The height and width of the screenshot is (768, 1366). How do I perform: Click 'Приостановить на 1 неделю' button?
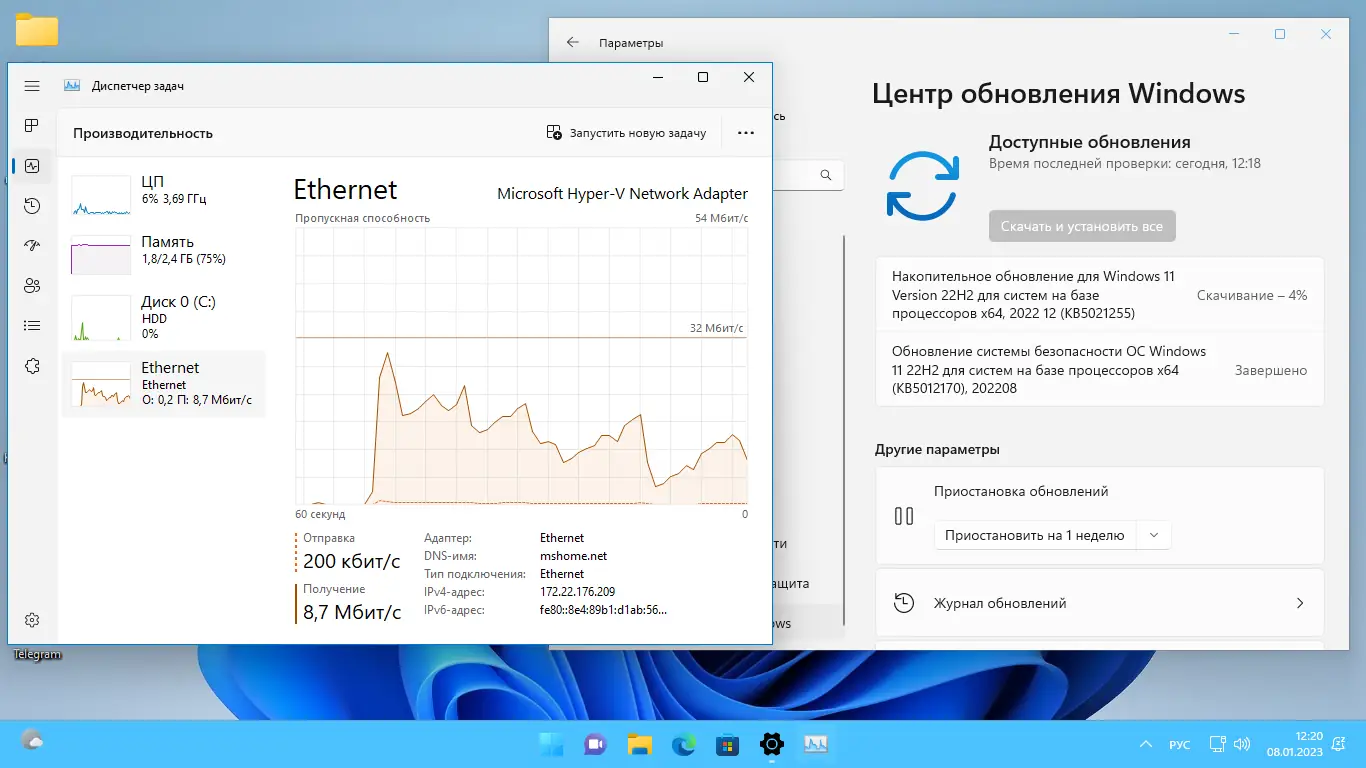click(x=1034, y=535)
